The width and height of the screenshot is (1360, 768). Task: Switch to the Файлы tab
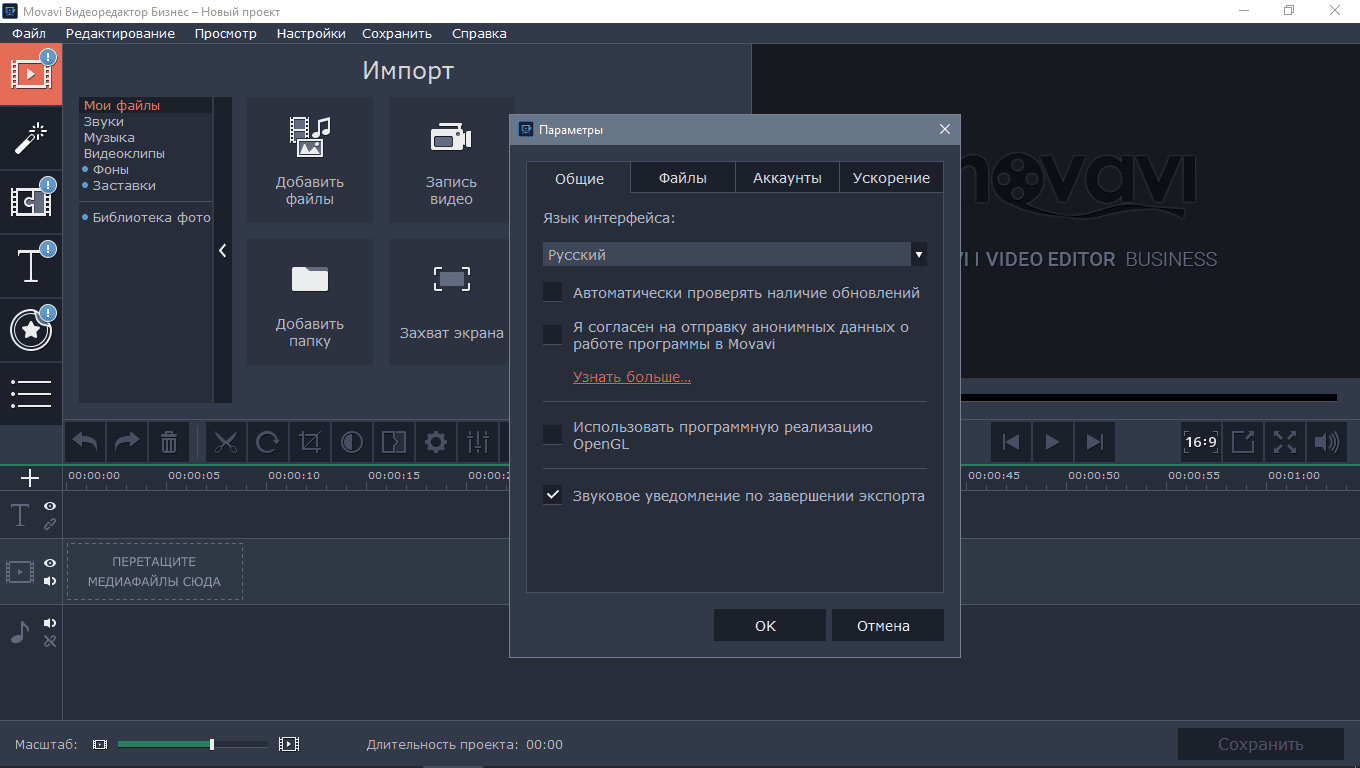[x=682, y=178]
